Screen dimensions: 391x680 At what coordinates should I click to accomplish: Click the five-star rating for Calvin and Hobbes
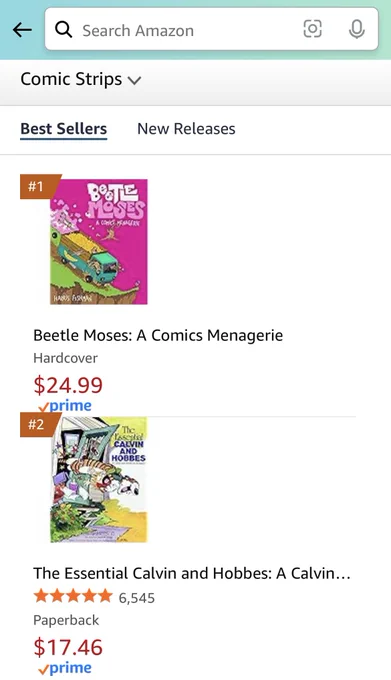point(73,596)
